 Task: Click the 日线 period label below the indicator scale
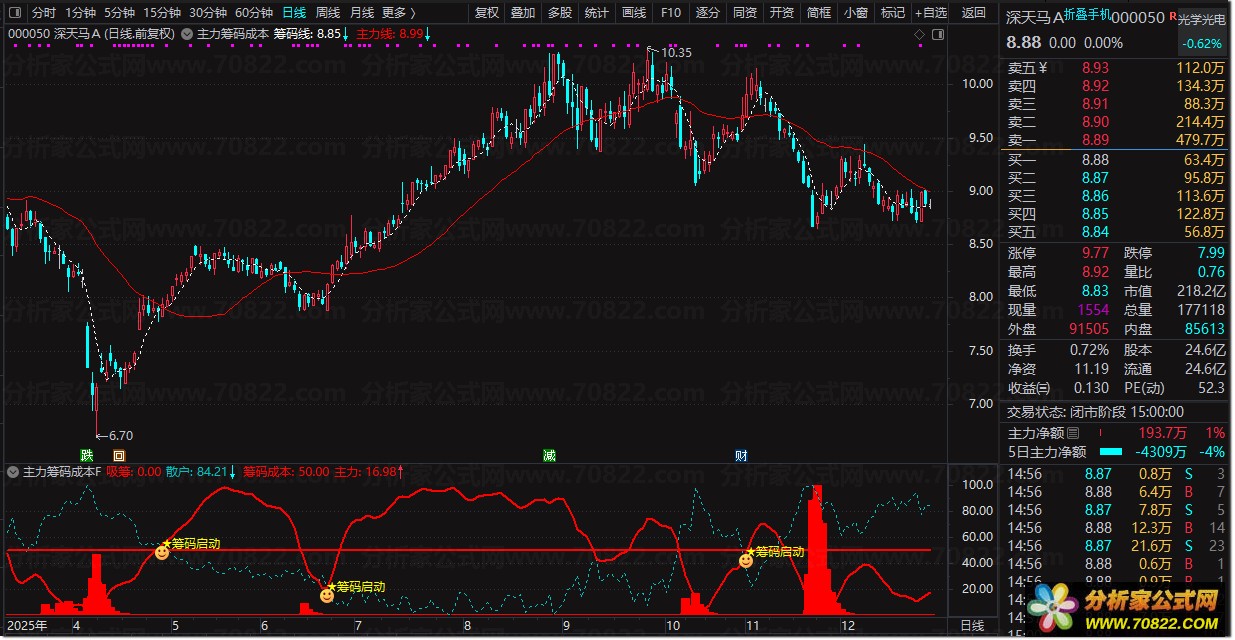tap(971, 626)
